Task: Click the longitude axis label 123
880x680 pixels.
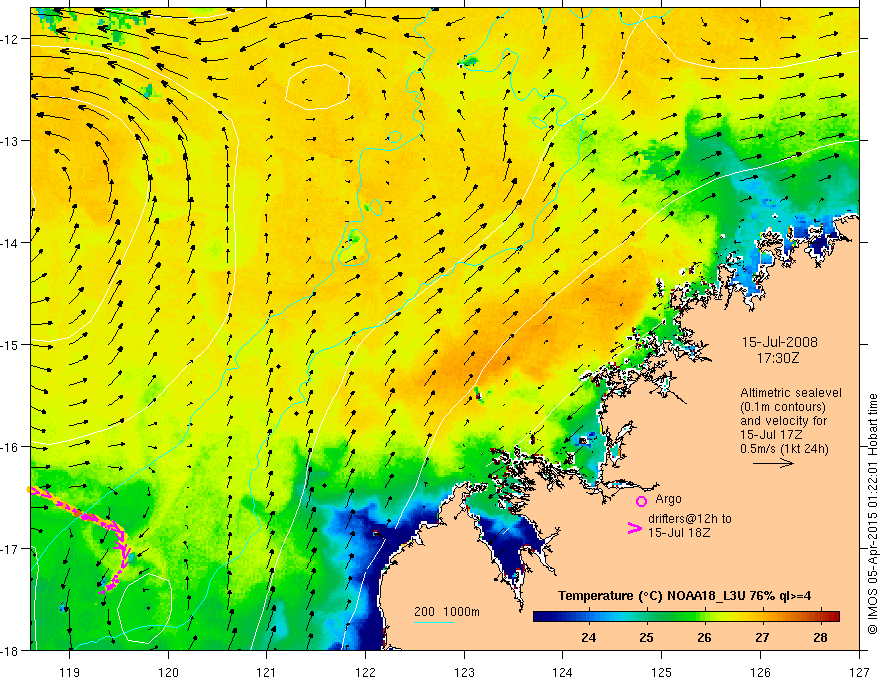Action: coord(464,672)
